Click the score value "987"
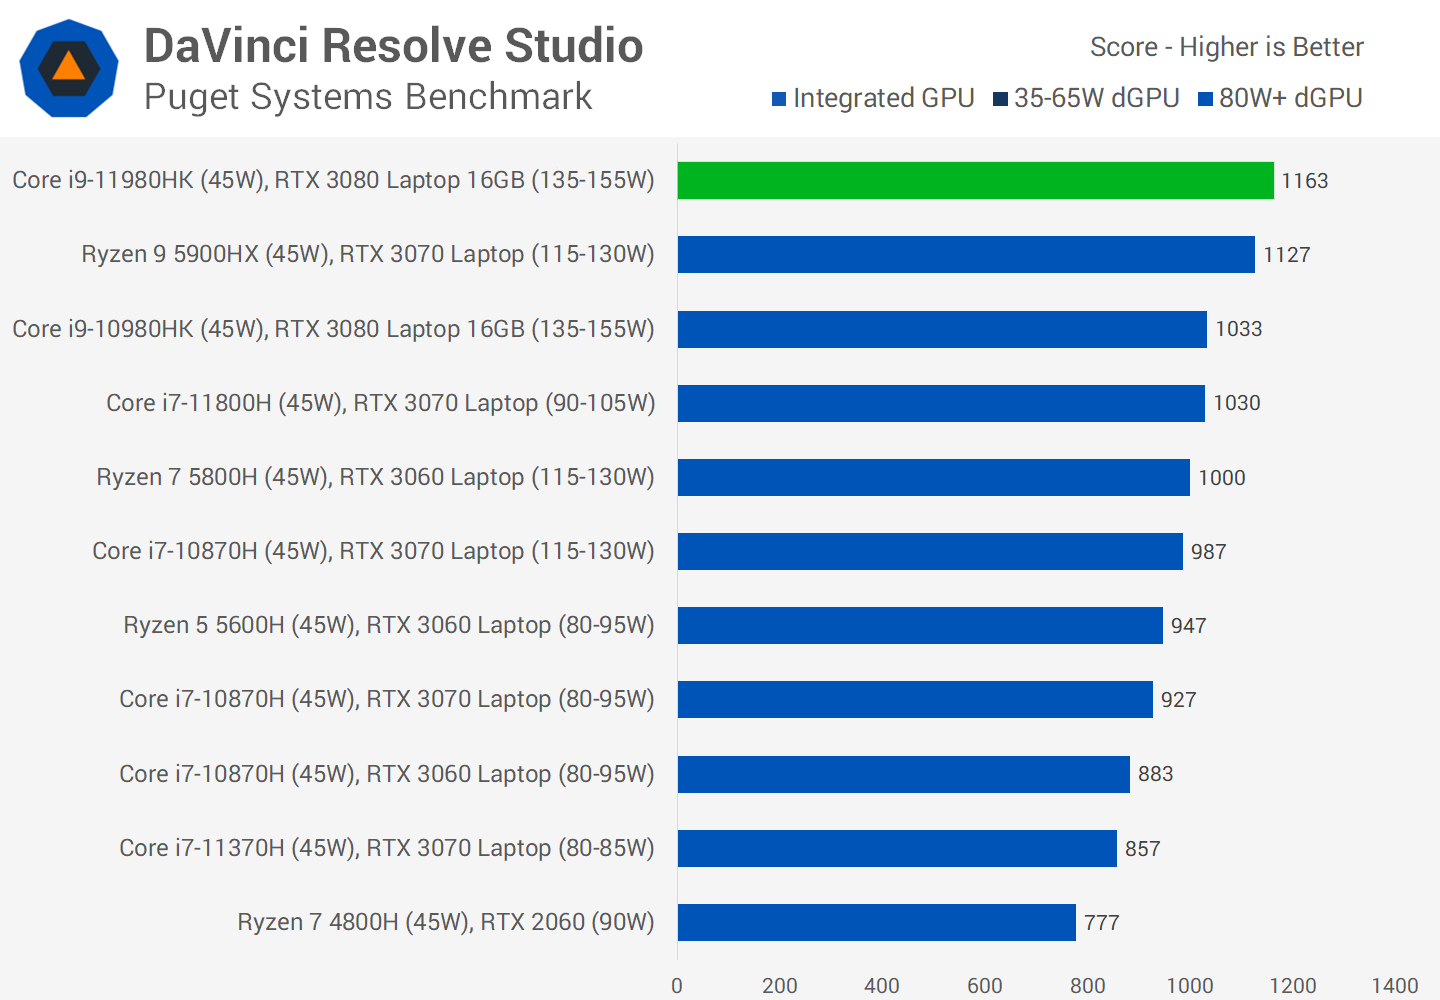This screenshot has height=1000, width=1440. coord(1209,552)
